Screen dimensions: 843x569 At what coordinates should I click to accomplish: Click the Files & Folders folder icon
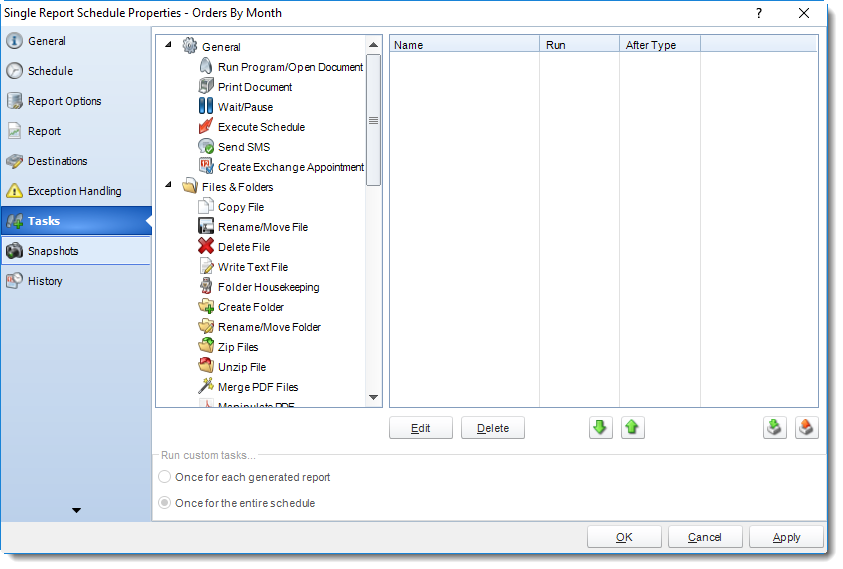point(190,186)
